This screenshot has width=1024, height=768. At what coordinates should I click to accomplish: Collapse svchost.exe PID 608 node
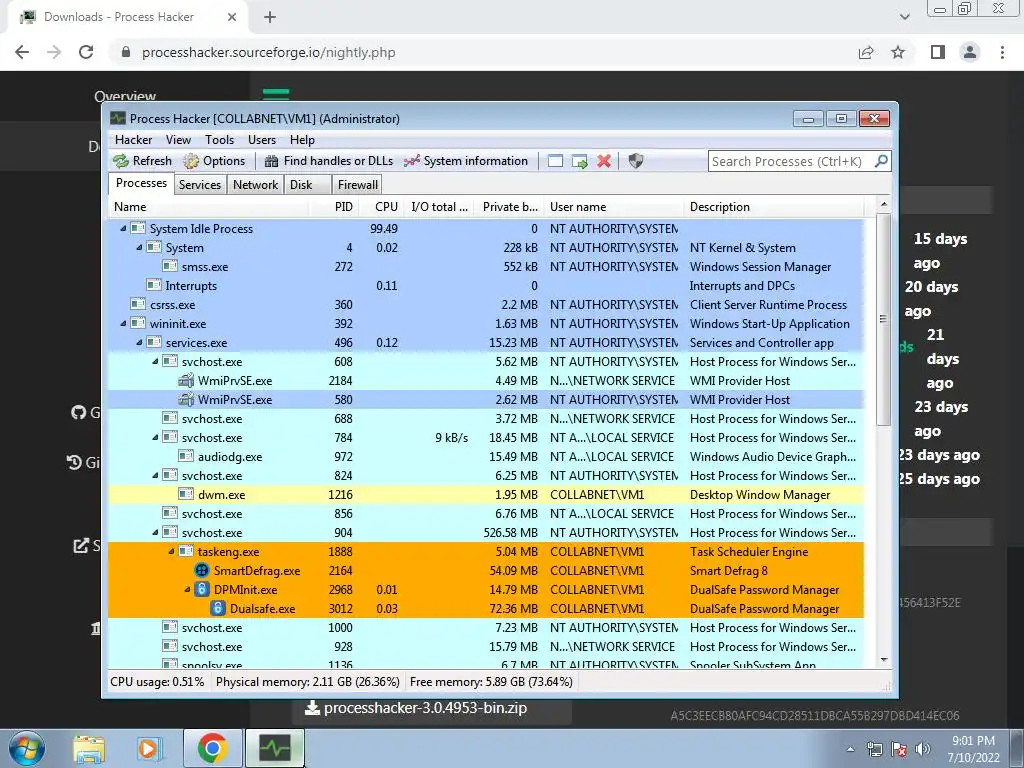(155, 361)
